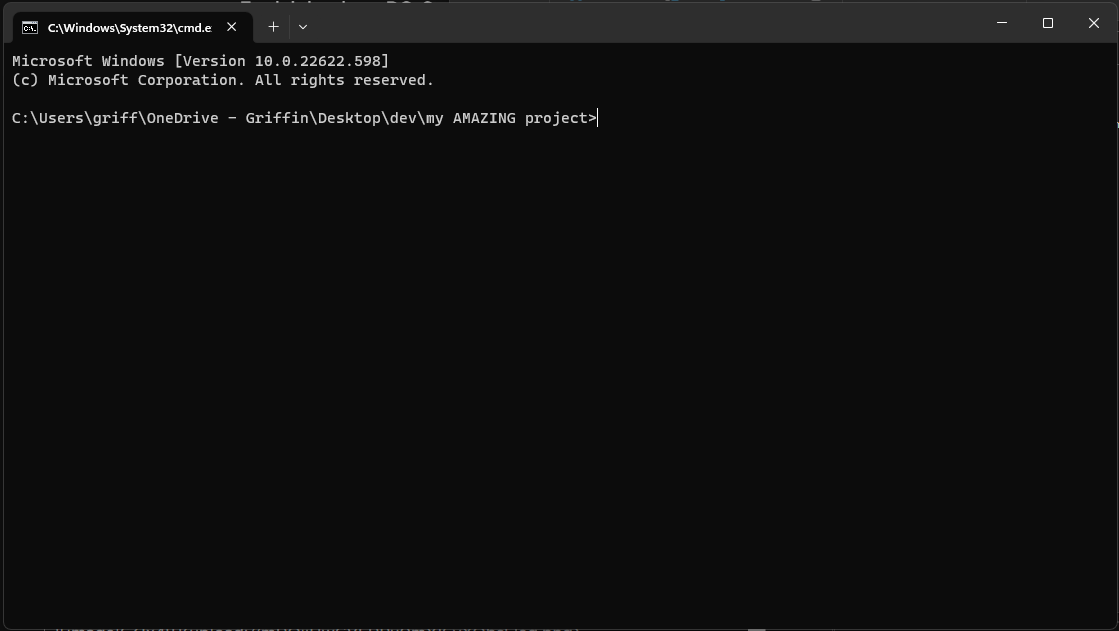
Task: Select the C:\Windows\System32\cmd.e tab
Action: click(128, 27)
